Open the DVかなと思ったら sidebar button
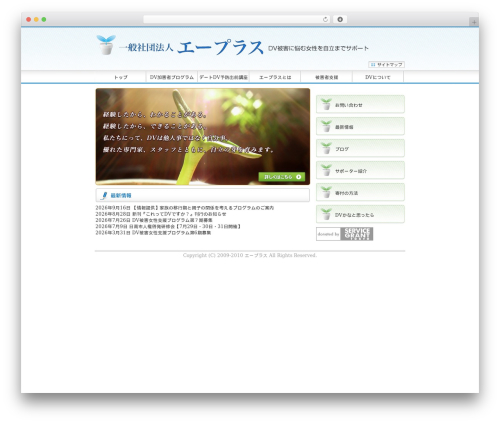The image size is (500, 423). (360, 214)
